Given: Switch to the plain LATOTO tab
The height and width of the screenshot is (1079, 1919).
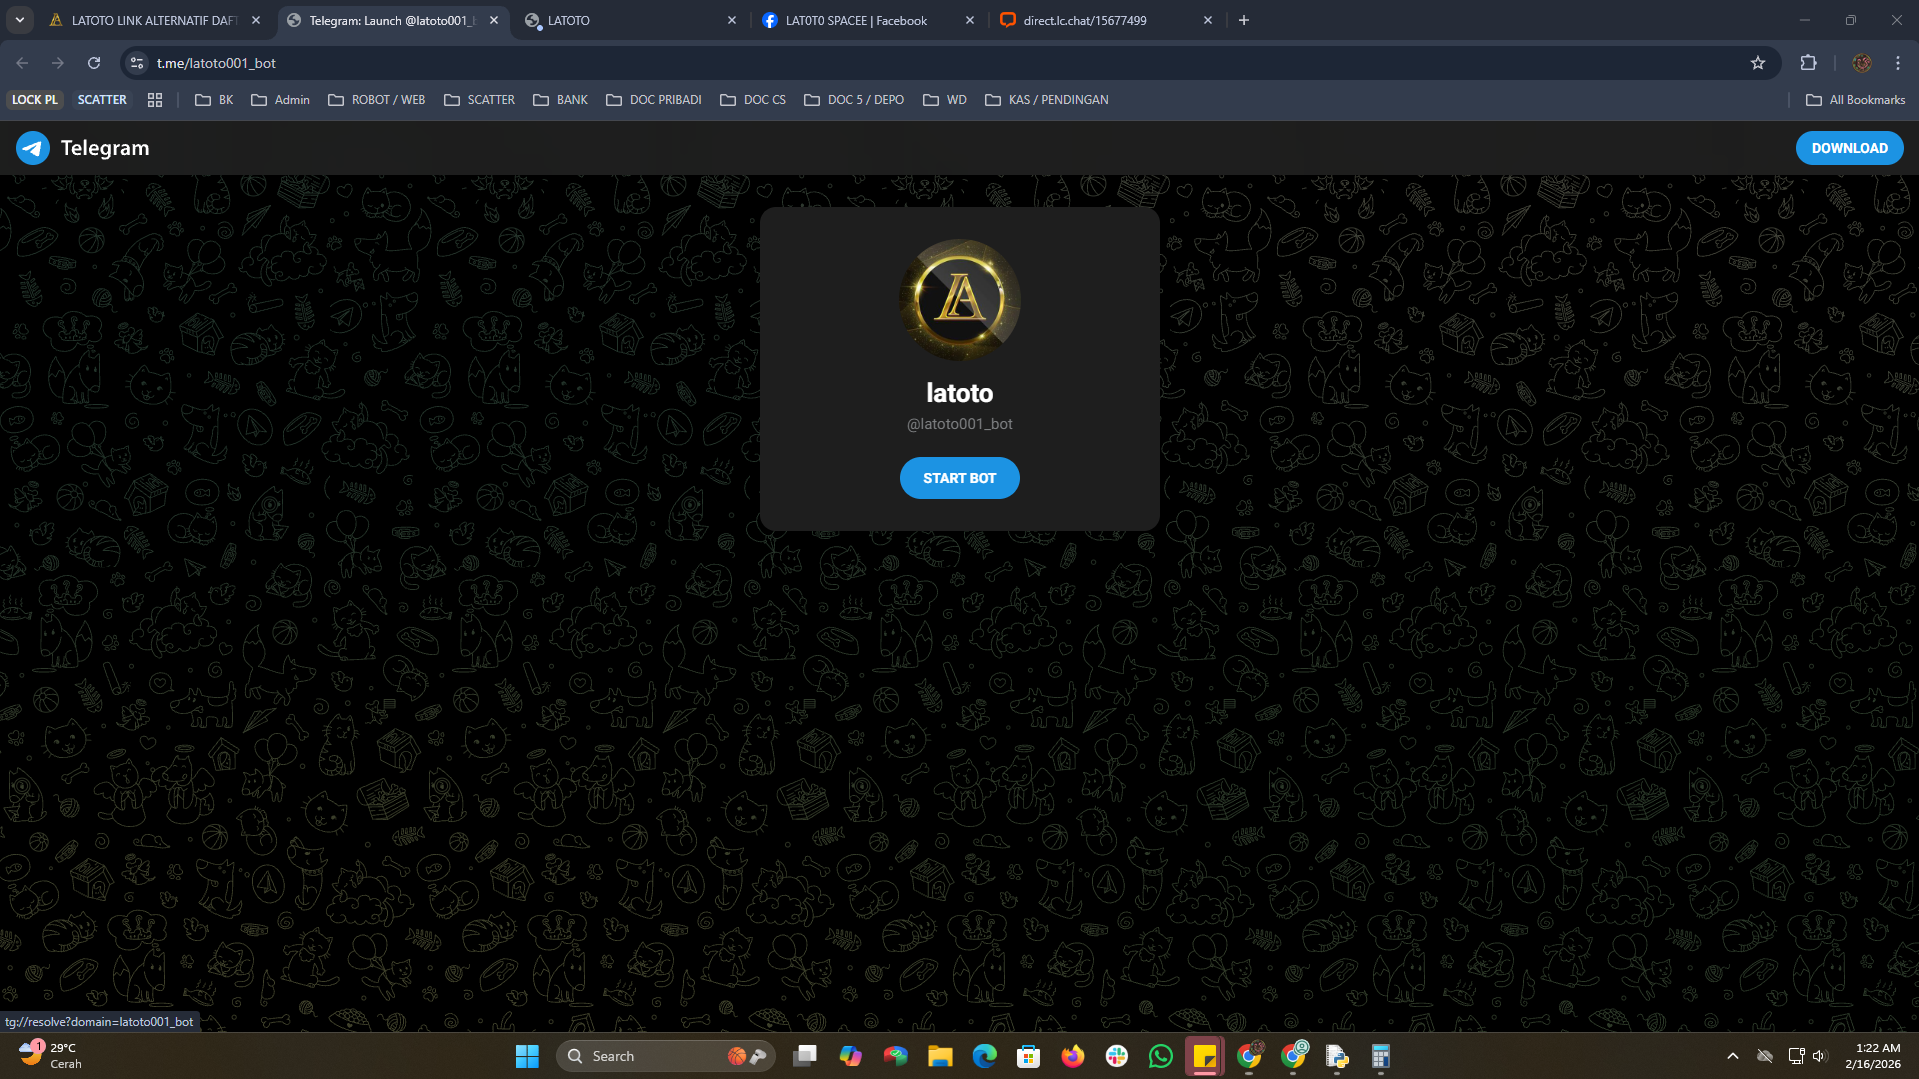Looking at the screenshot, I should pos(630,20).
